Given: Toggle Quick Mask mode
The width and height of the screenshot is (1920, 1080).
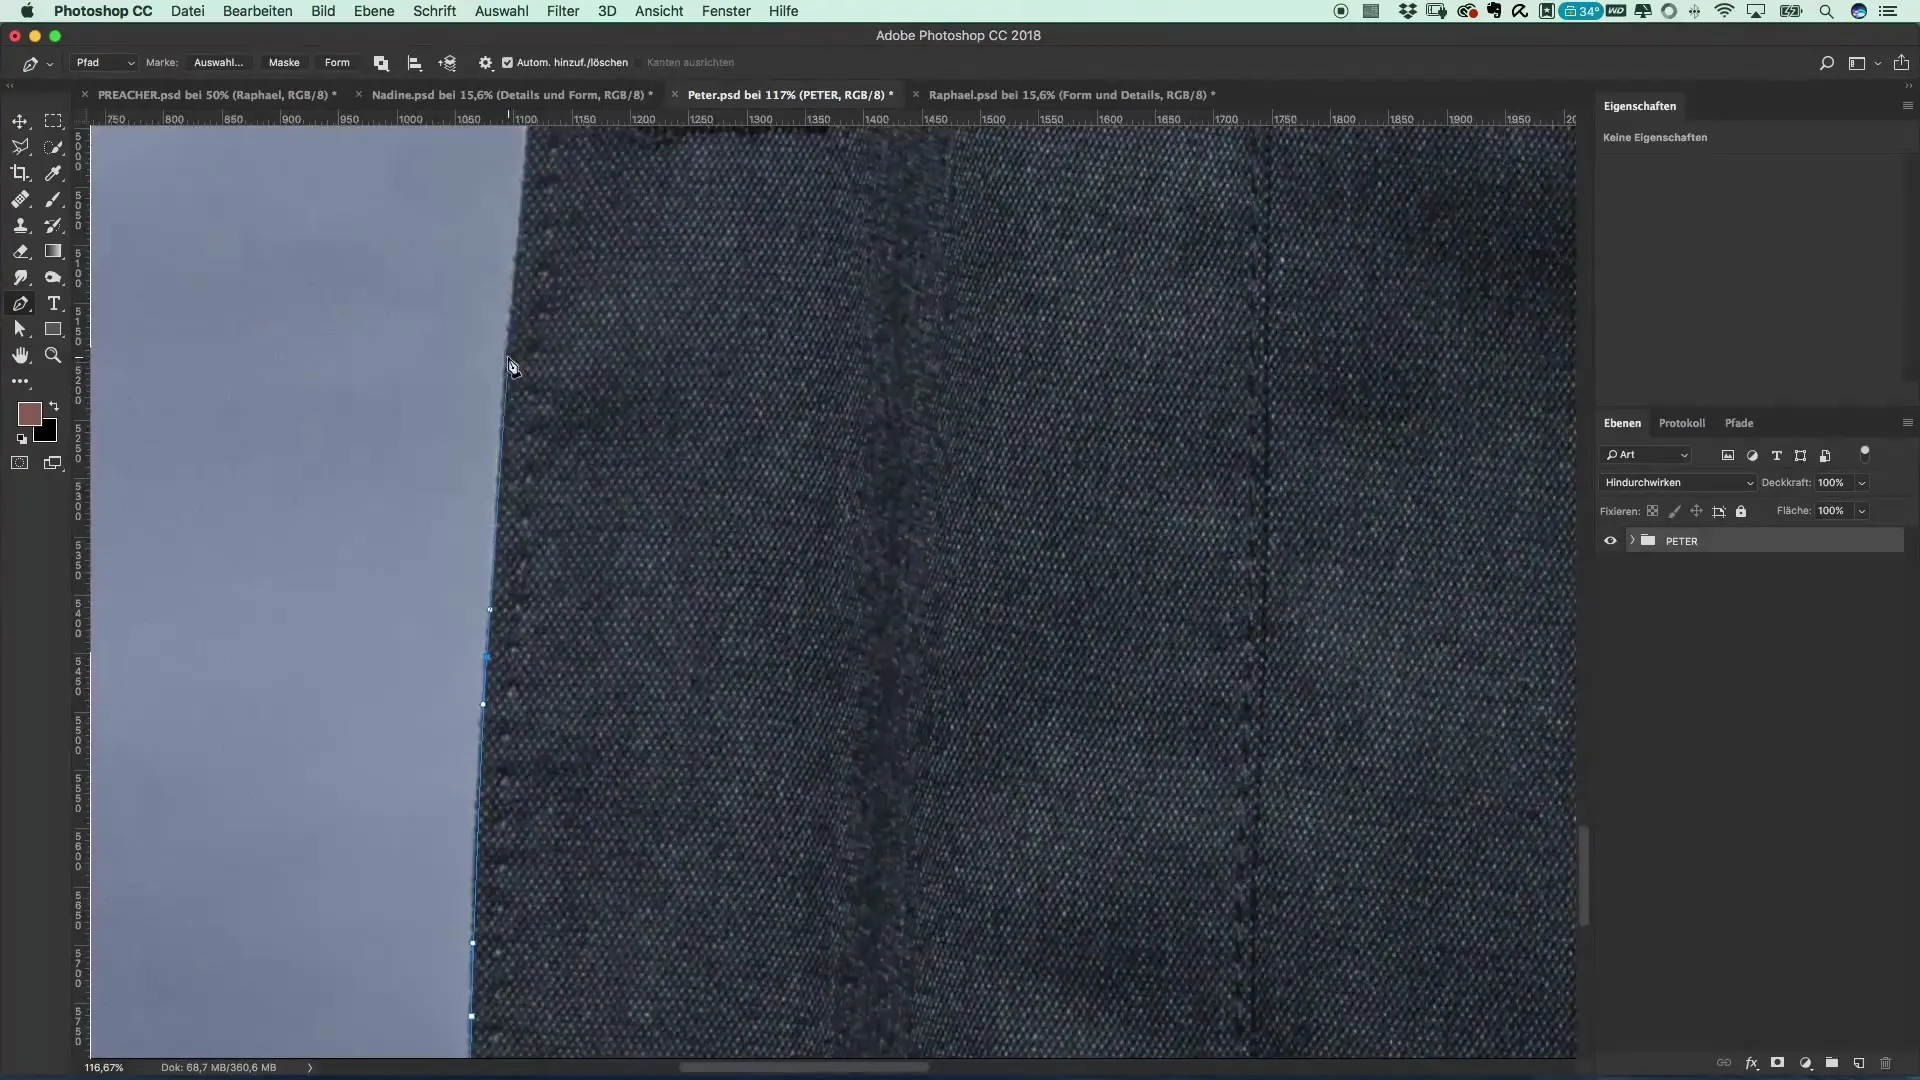Looking at the screenshot, I should click(20, 463).
